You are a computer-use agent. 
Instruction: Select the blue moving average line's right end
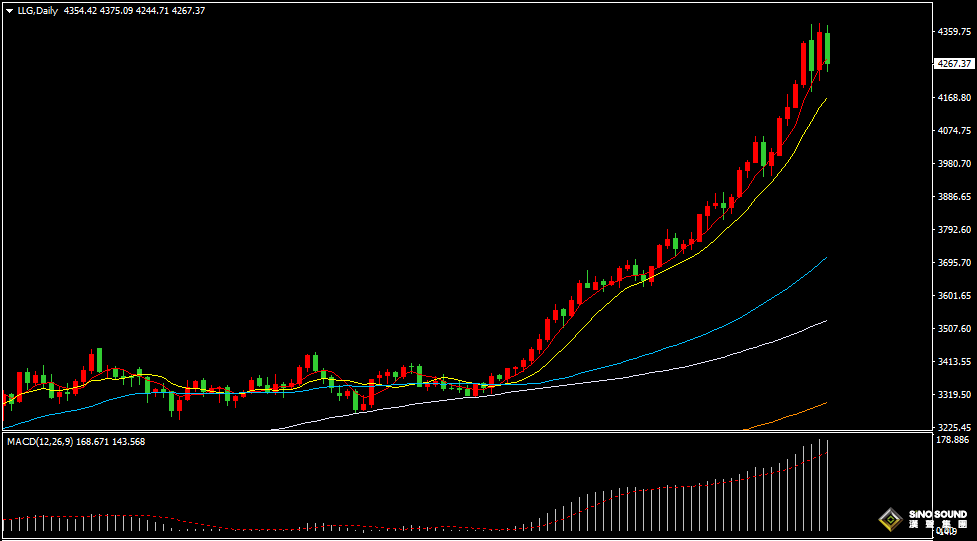click(x=822, y=260)
